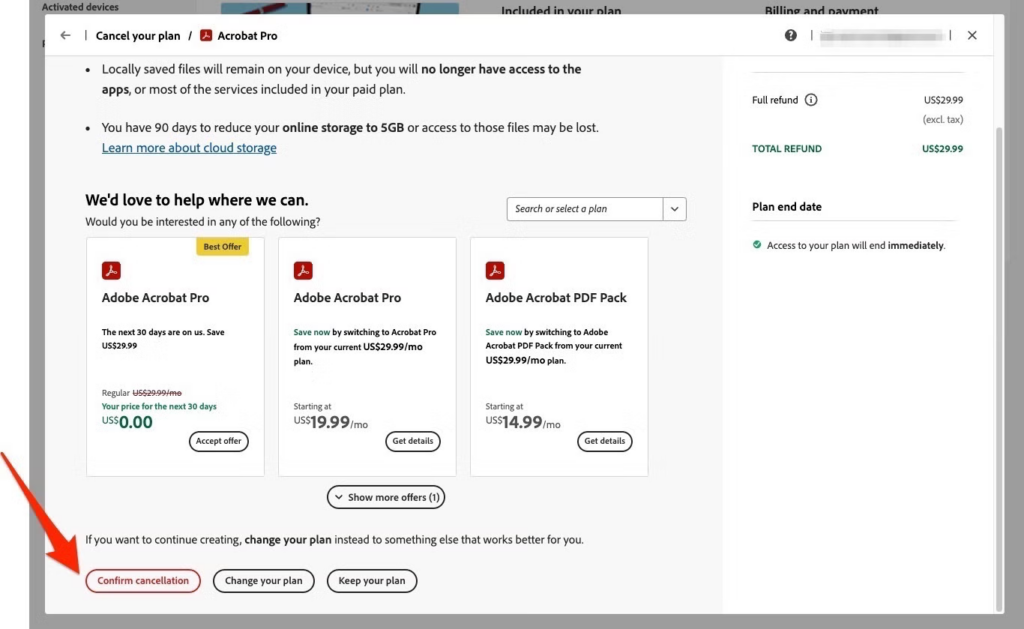
Task: Focus the Search or select a plan field
Action: point(584,209)
